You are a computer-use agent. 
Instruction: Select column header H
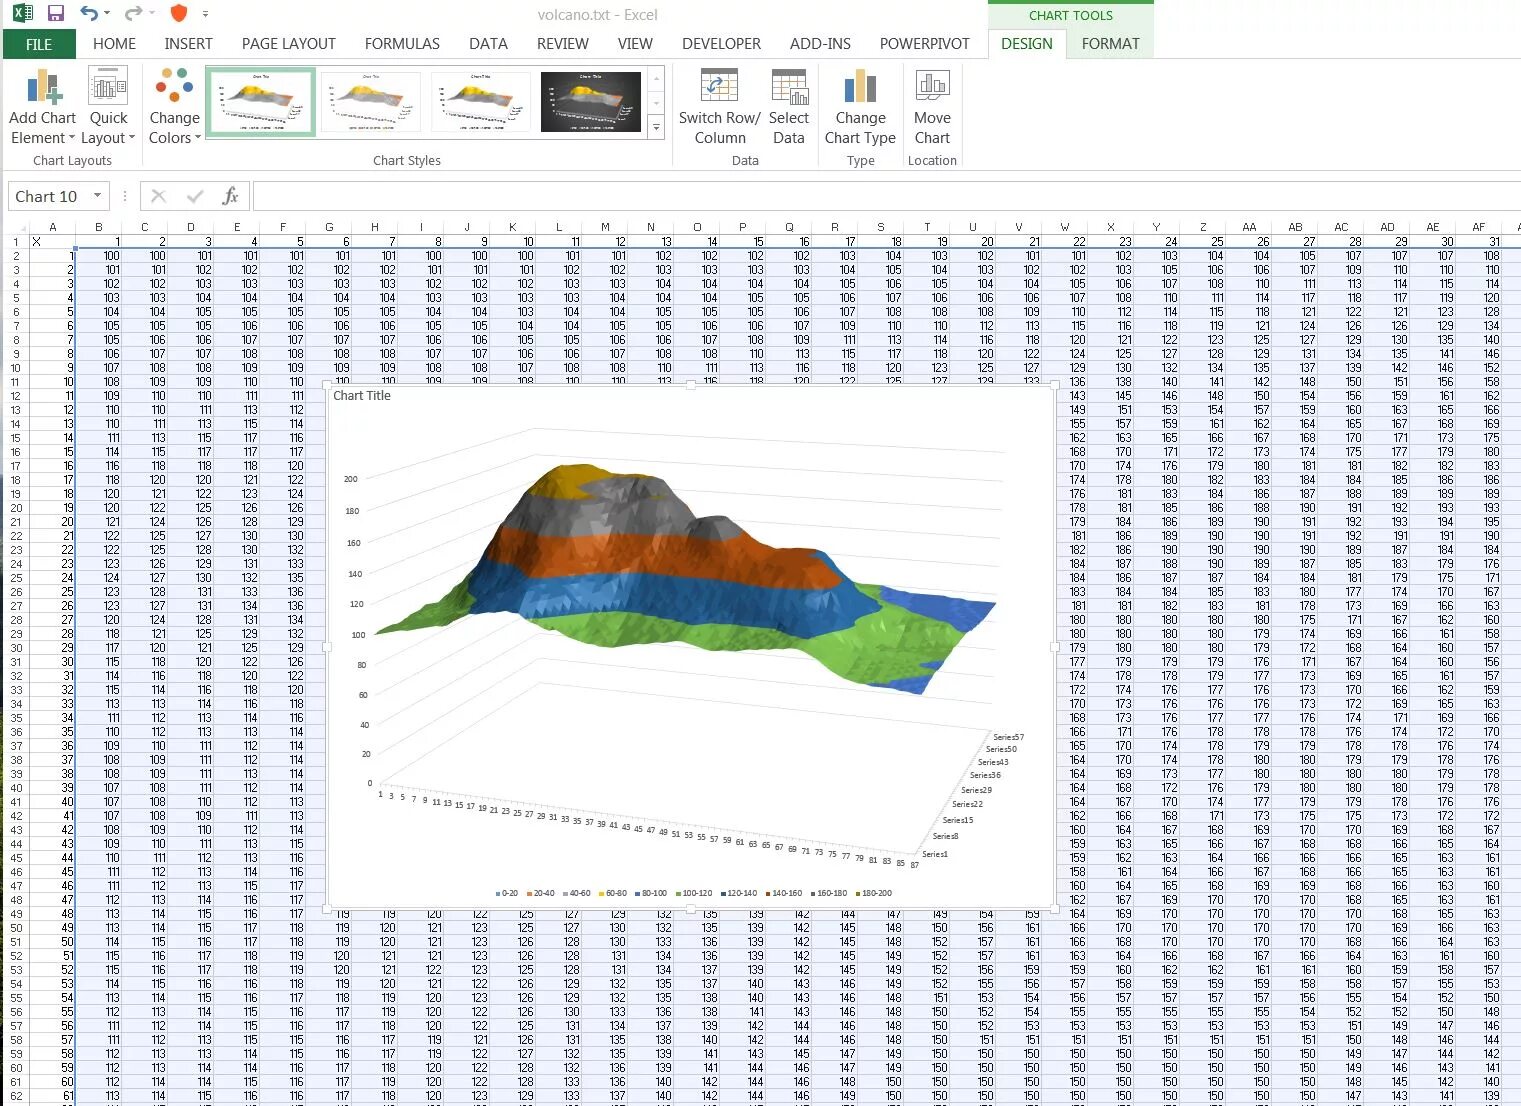375,227
